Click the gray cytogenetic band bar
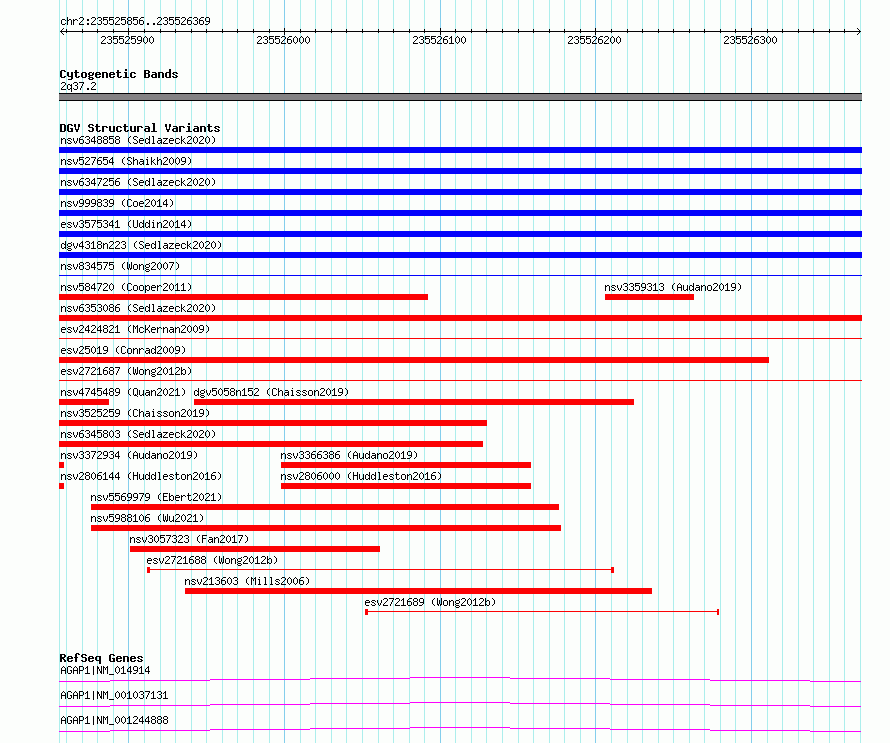The width and height of the screenshot is (890, 743). (x=460, y=97)
